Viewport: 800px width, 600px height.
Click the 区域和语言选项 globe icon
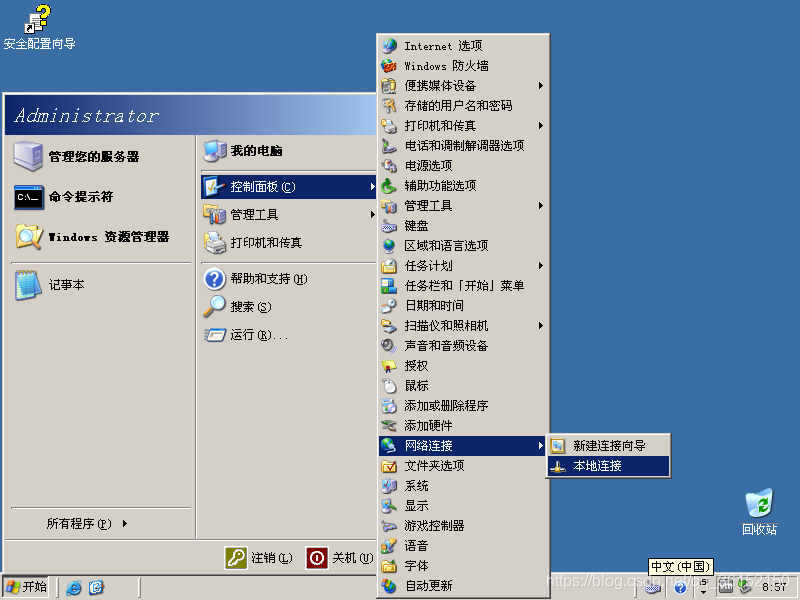tap(389, 246)
